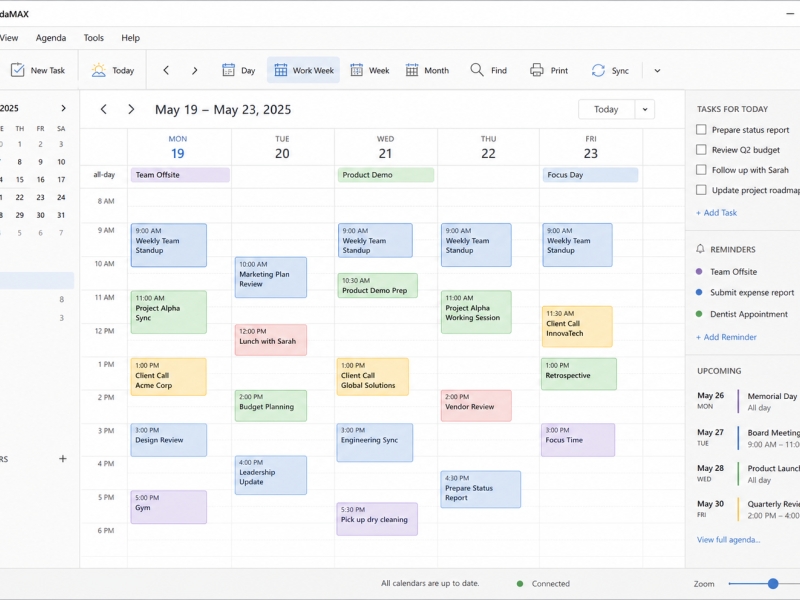The height and width of the screenshot is (600, 800).
Task: Open the Product Demo Prep event
Action: pyautogui.click(x=378, y=286)
